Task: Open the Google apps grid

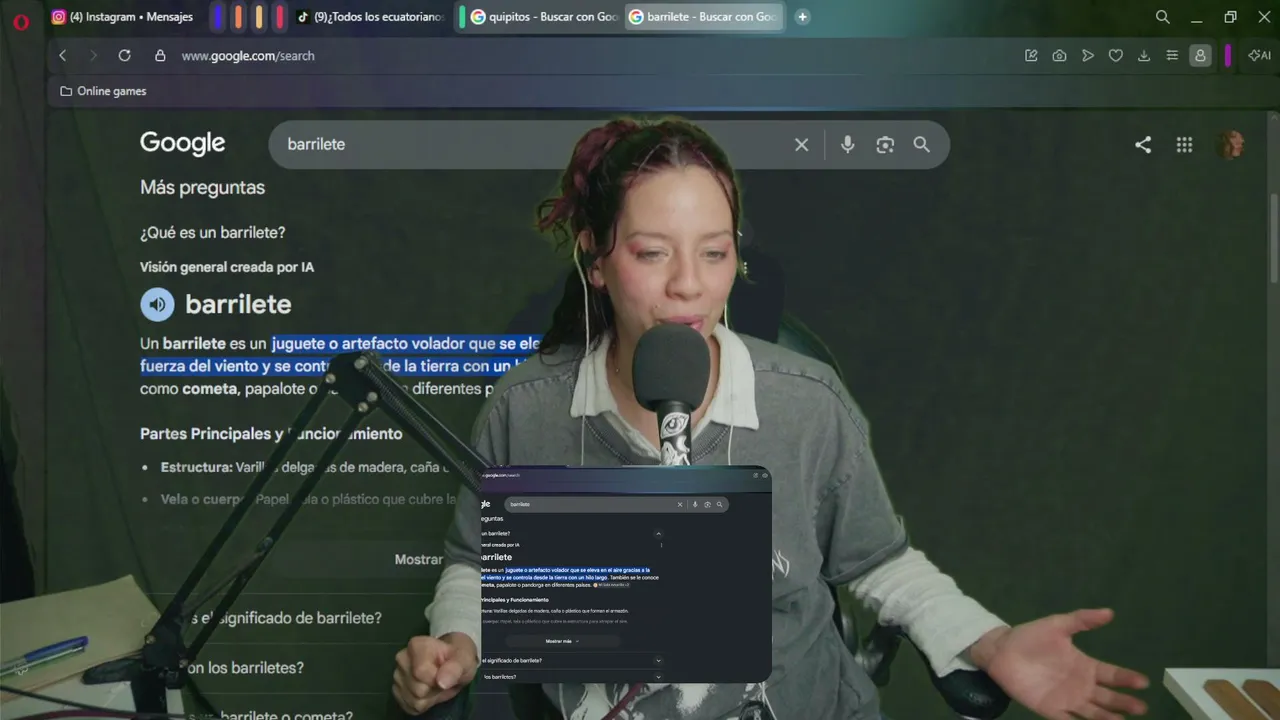Action: pyautogui.click(x=1184, y=145)
